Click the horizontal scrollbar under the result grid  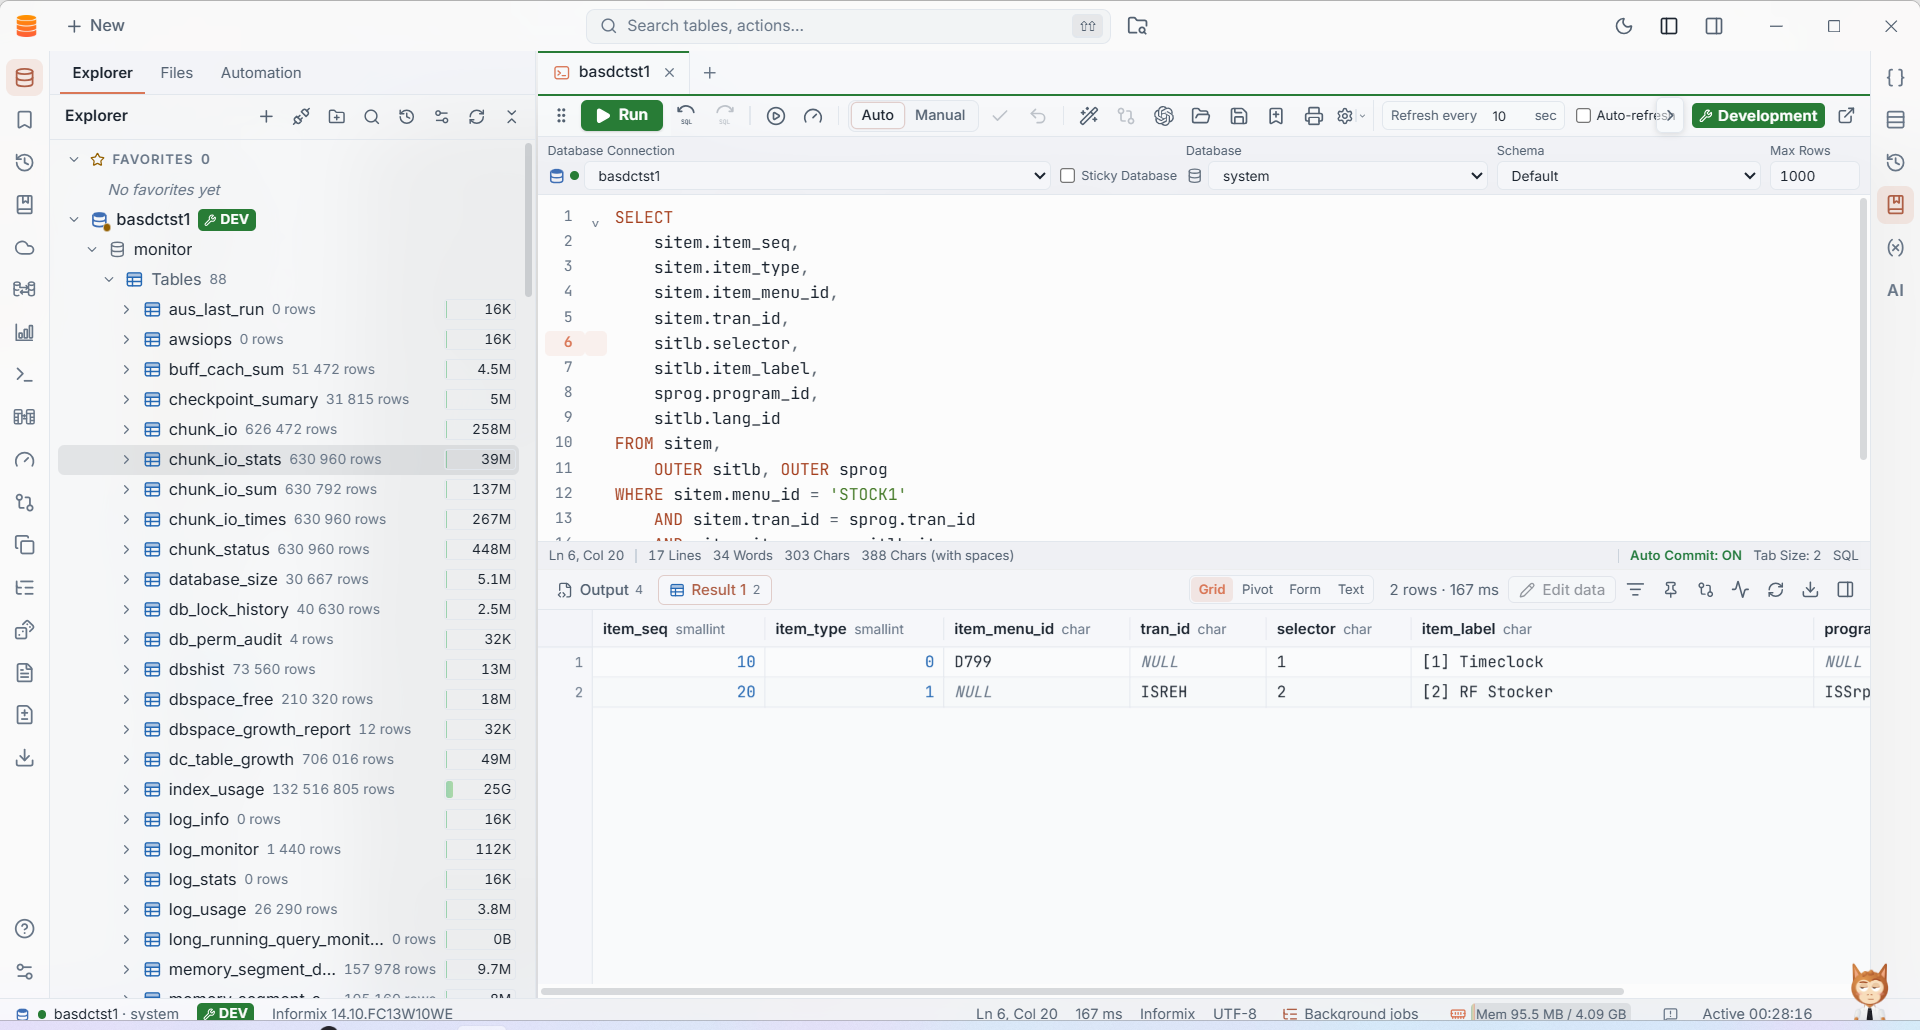point(1081,992)
